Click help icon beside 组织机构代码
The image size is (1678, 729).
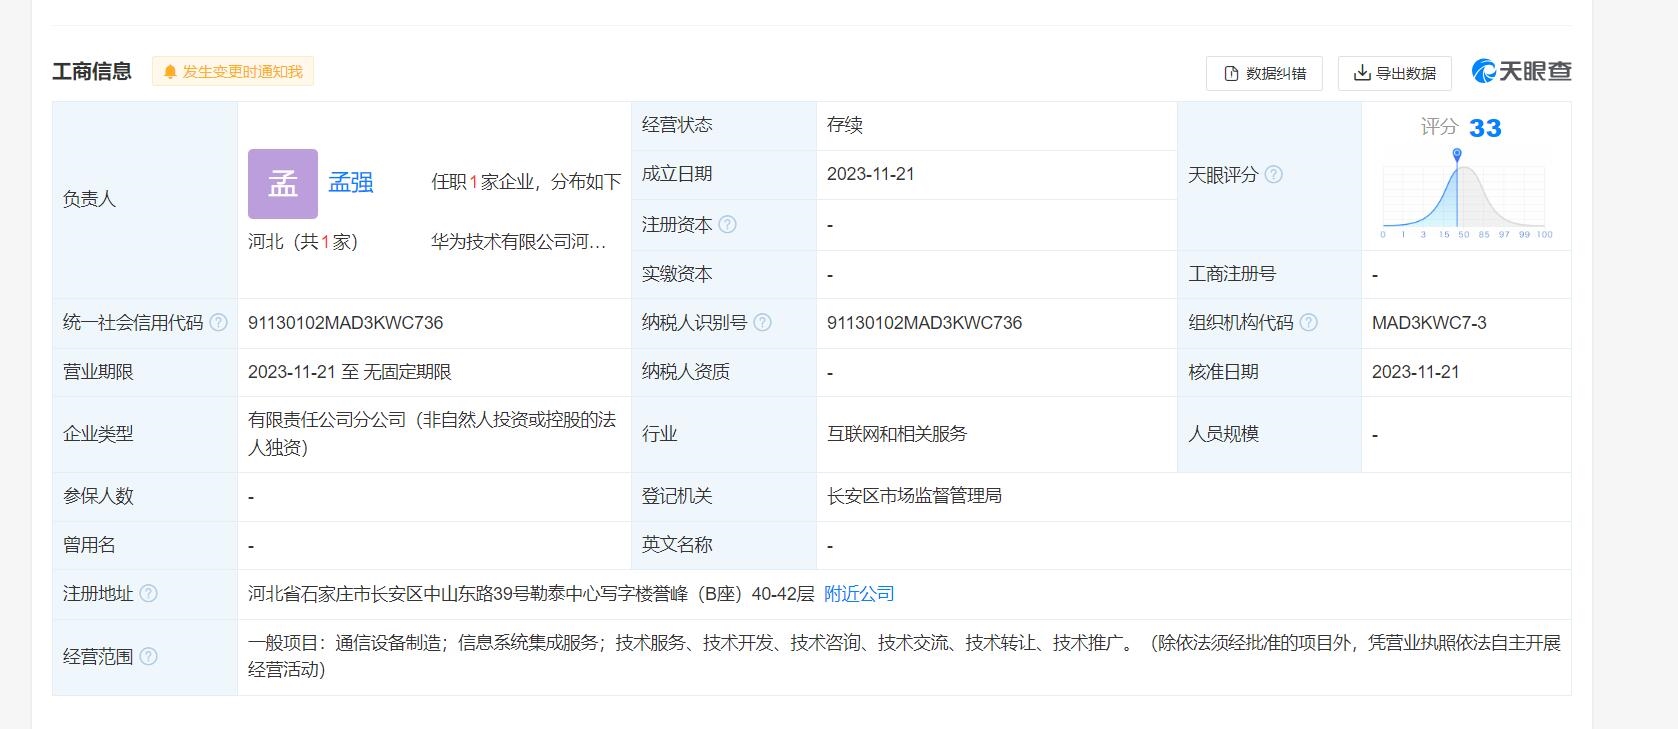[1308, 323]
